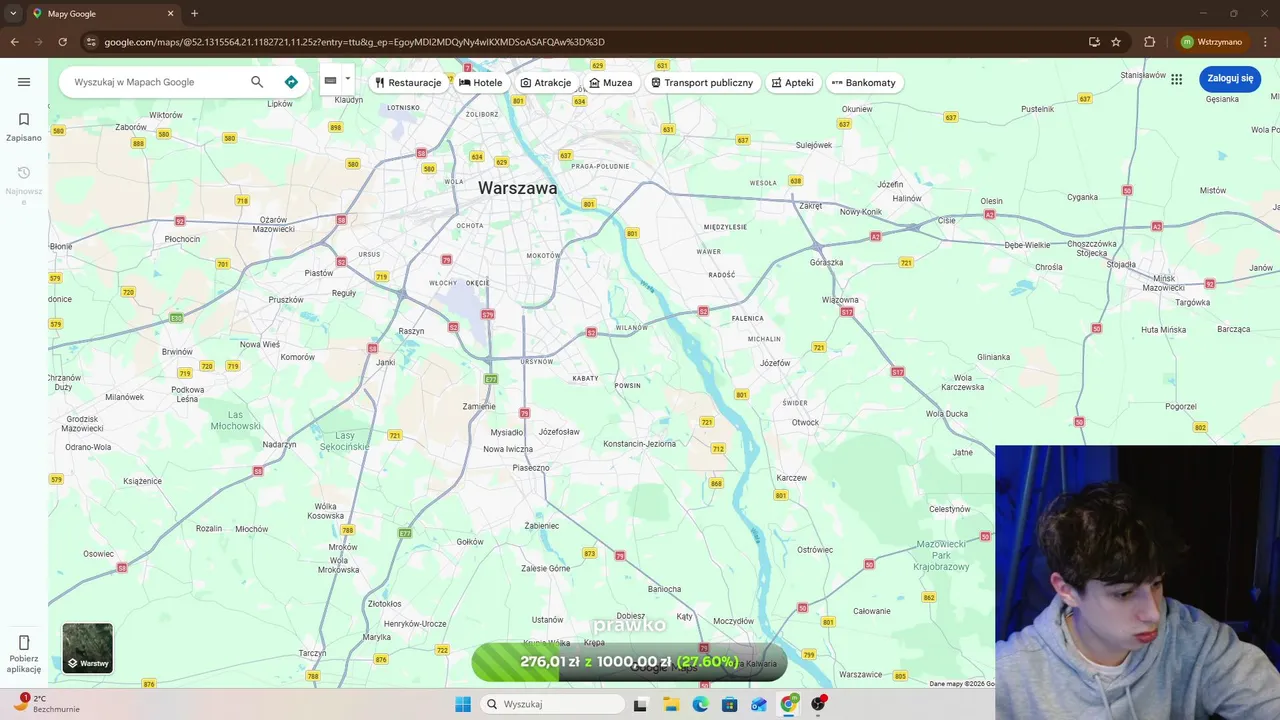Click the Chrome forward arrow

38,42
